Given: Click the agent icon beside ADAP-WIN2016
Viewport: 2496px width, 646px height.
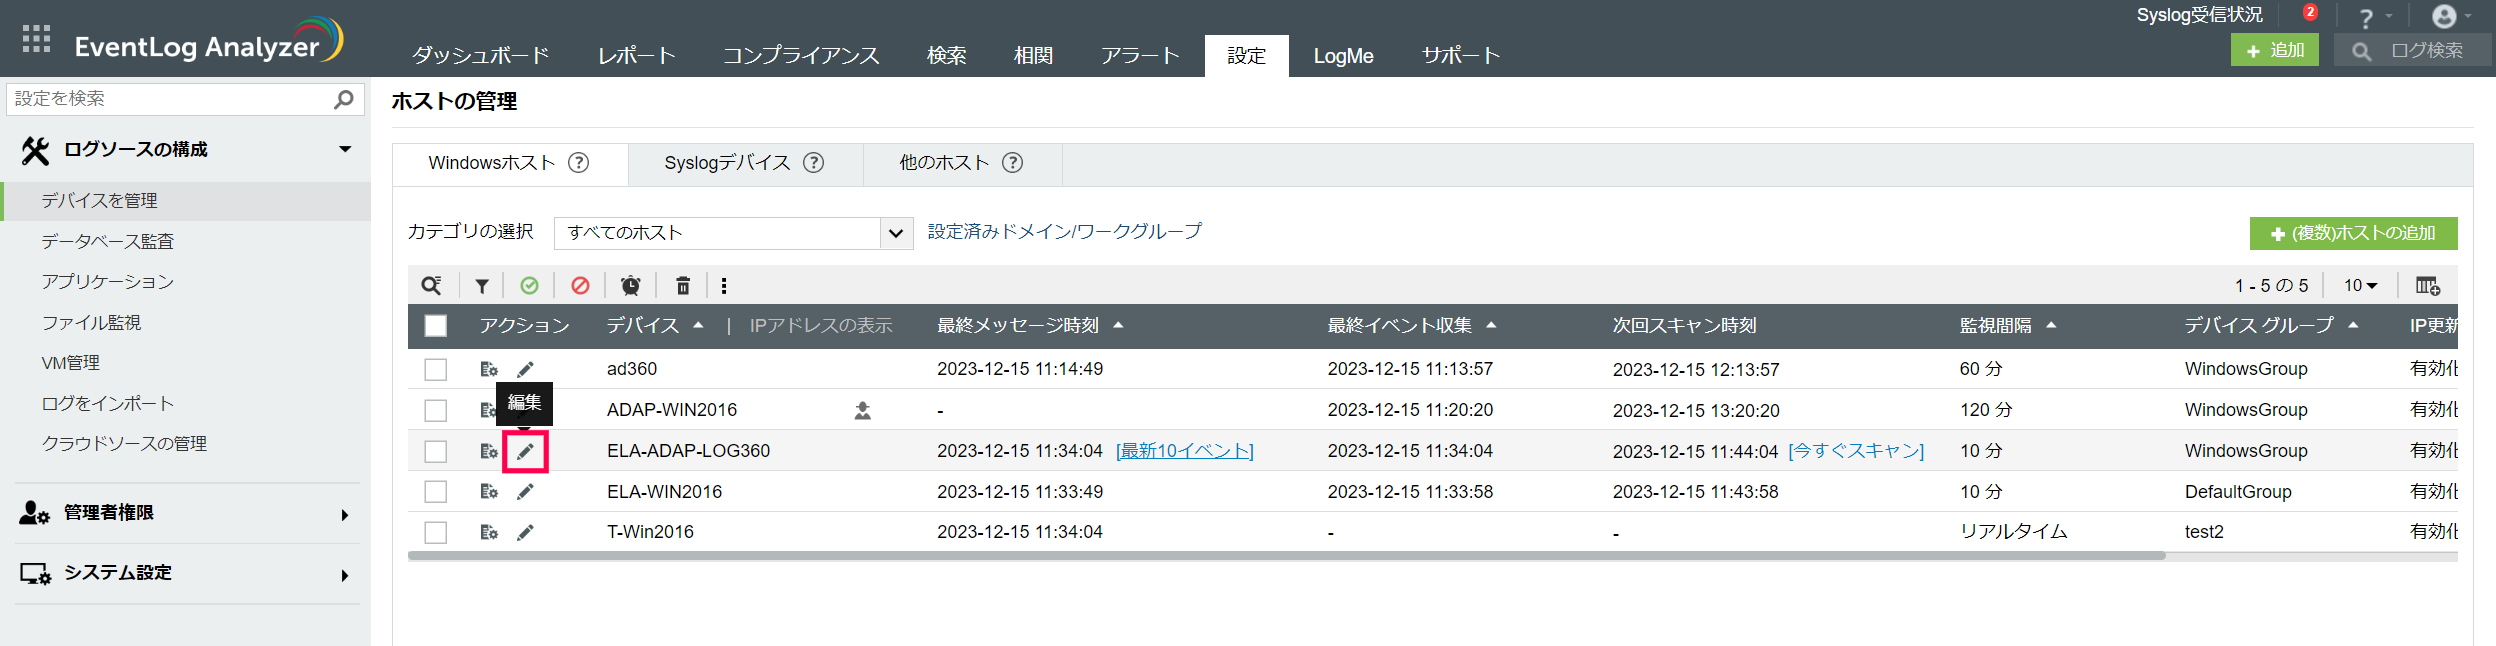Looking at the screenshot, I should click(863, 410).
